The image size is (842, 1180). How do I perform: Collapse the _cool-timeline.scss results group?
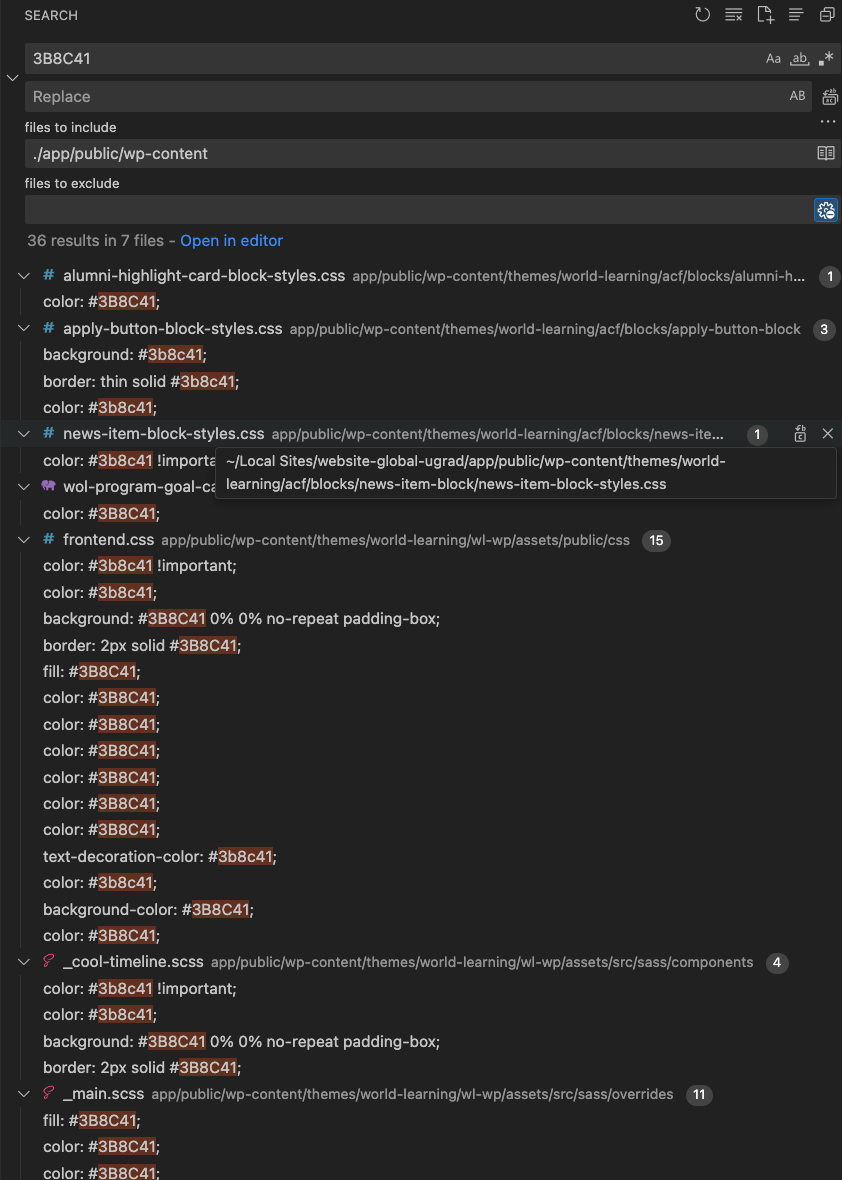pyautogui.click(x=24, y=962)
